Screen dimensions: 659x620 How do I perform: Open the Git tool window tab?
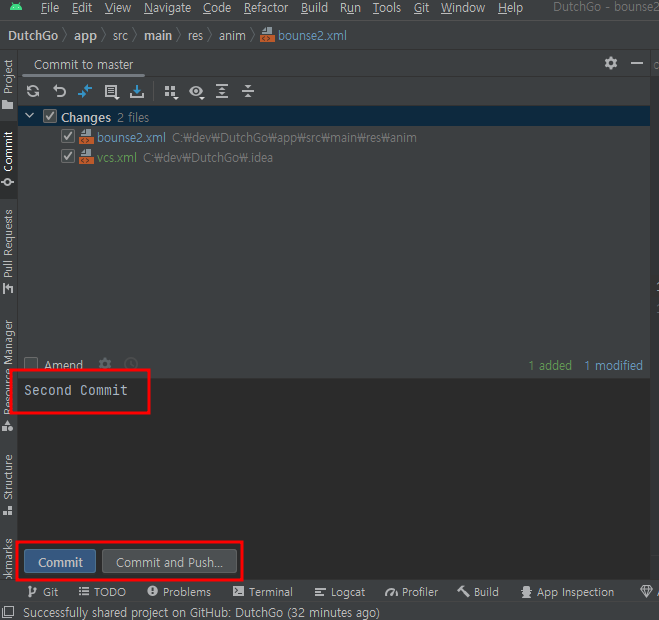42,592
